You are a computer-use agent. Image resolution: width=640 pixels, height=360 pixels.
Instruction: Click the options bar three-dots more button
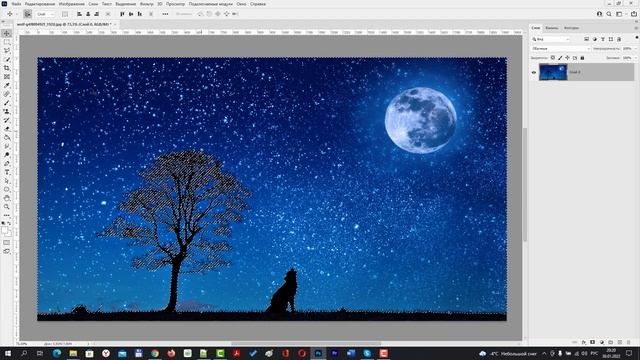click(x=165, y=14)
